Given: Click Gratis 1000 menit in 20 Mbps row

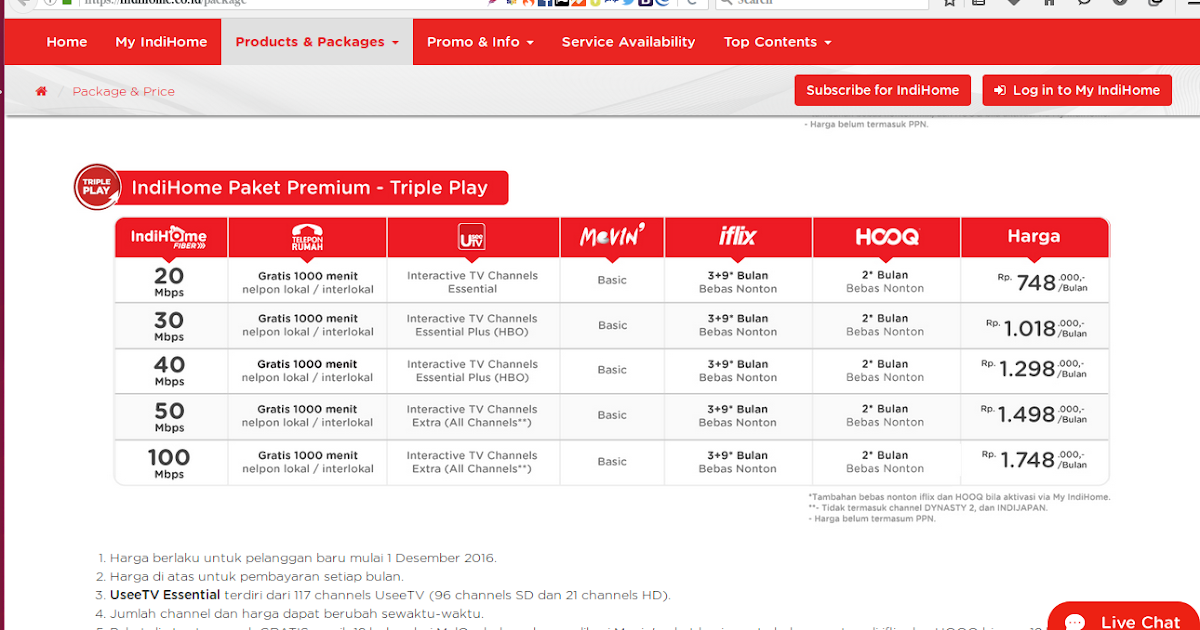Looking at the screenshot, I should click(307, 276).
